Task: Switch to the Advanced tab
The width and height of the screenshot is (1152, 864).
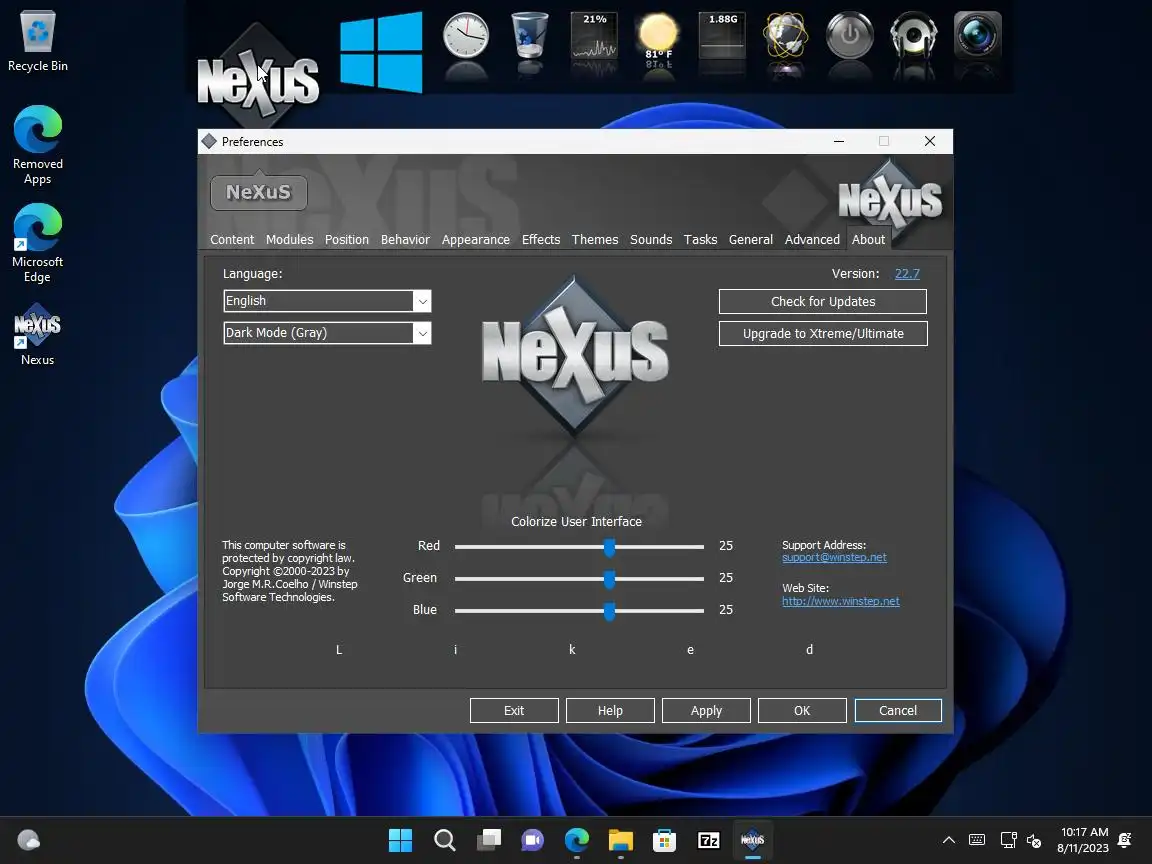Action: click(x=812, y=240)
